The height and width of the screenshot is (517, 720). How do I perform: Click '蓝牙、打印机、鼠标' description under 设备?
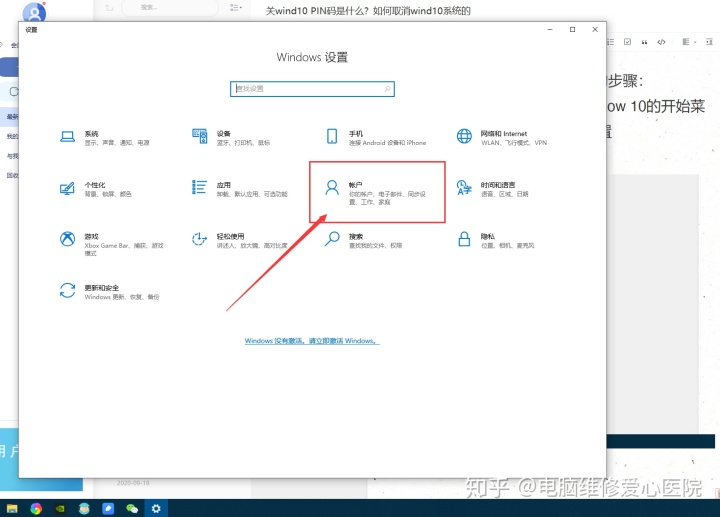243,143
